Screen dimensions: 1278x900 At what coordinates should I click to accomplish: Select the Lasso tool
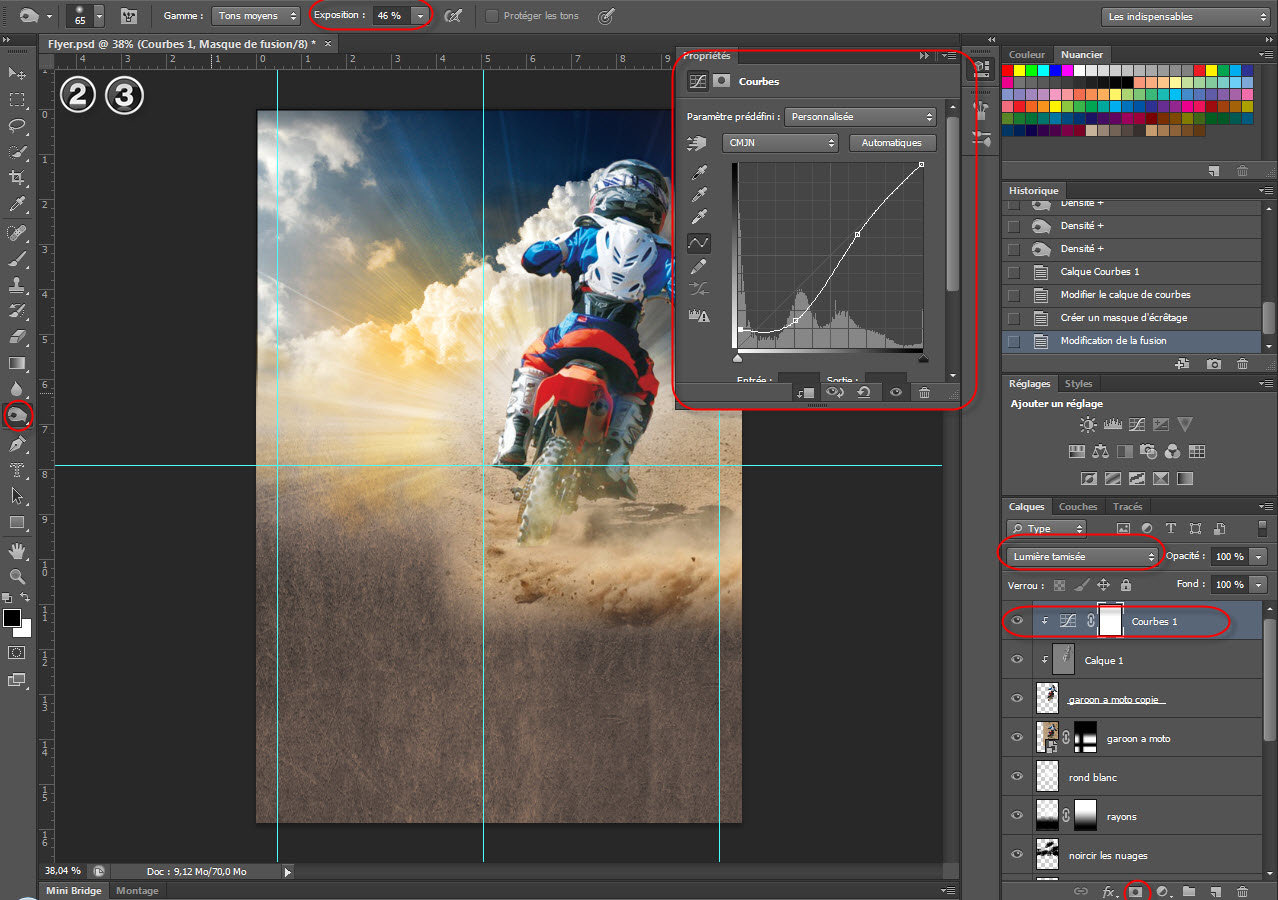pos(17,126)
